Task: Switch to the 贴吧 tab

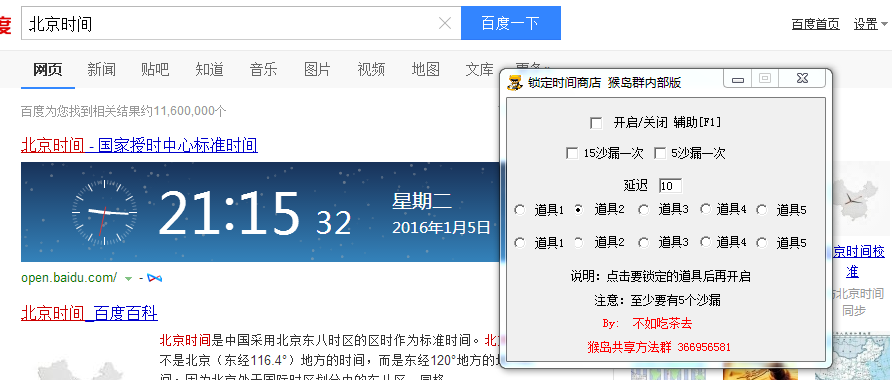Action: pos(155,69)
